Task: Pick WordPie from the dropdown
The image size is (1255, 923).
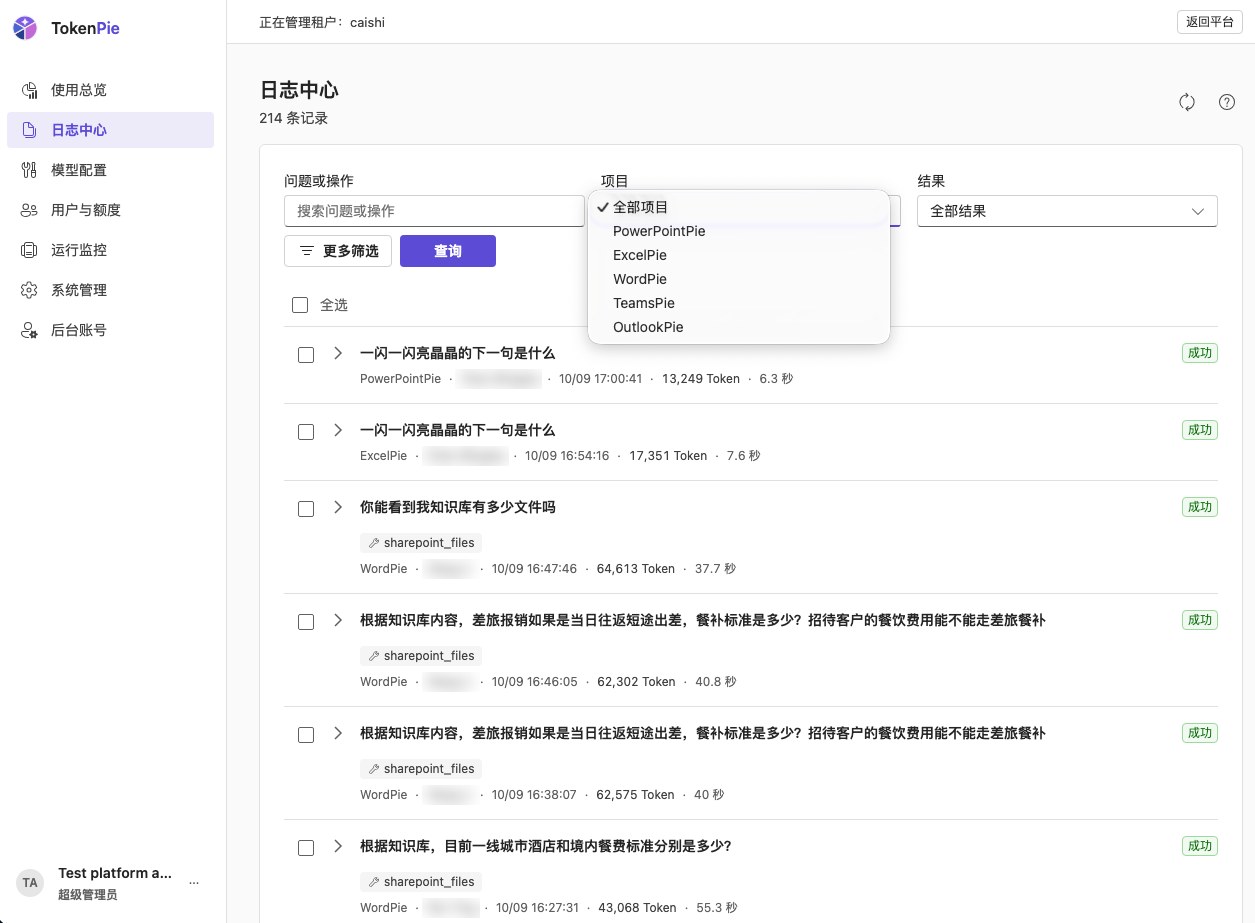Action: click(x=738, y=279)
